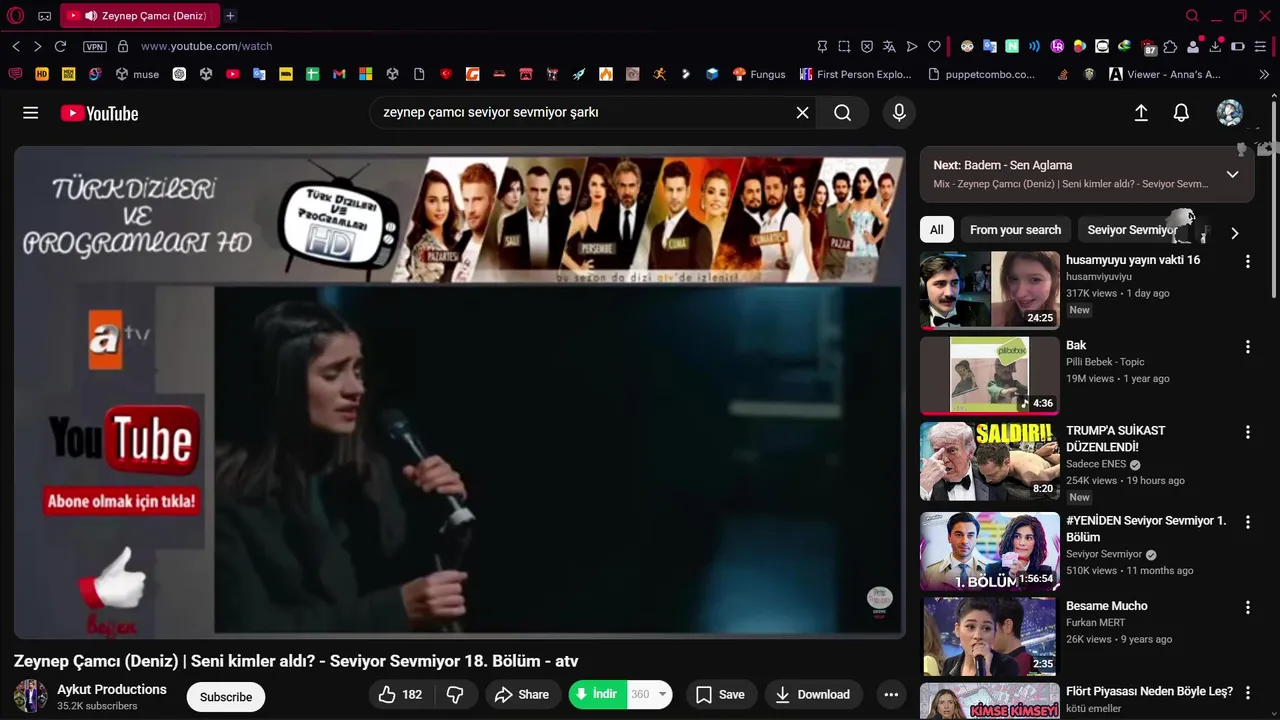Select the Seviyor Sevmiyor chip

(x=1132, y=230)
